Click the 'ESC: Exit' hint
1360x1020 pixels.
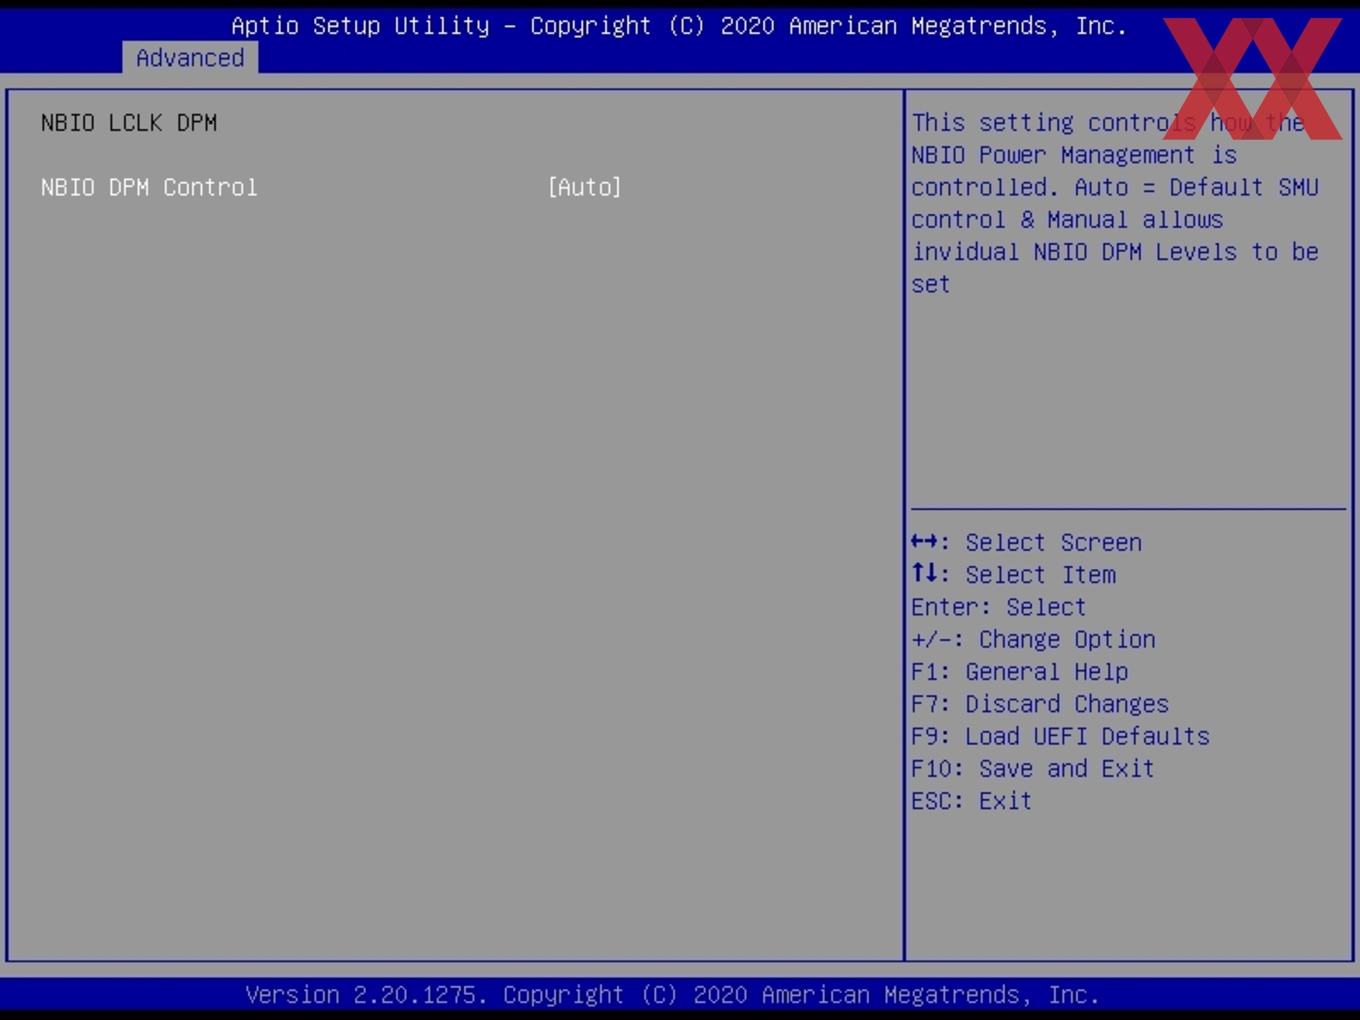coord(971,801)
